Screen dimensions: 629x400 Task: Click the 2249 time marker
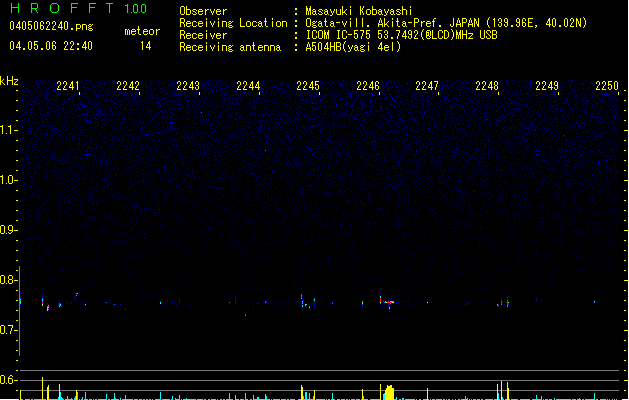coord(547,86)
